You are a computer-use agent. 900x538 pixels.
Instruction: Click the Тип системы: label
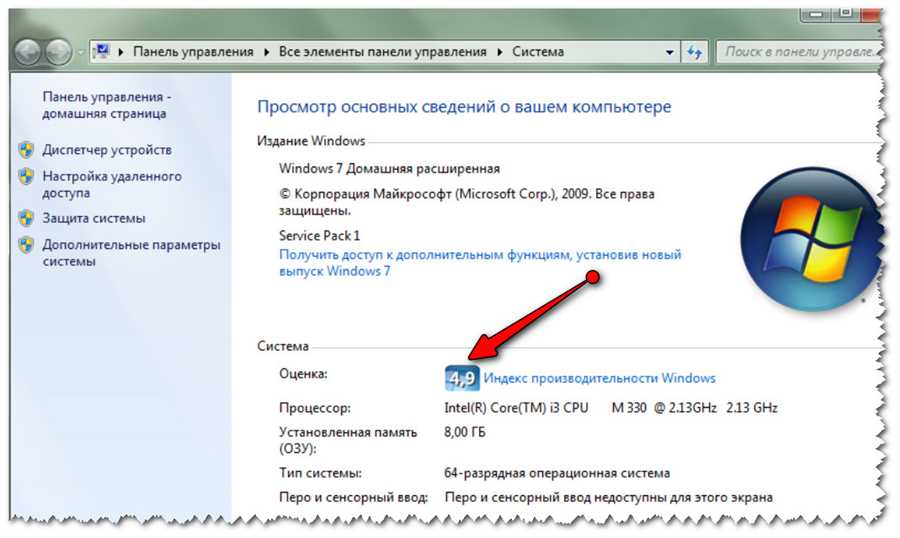(x=320, y=474)
